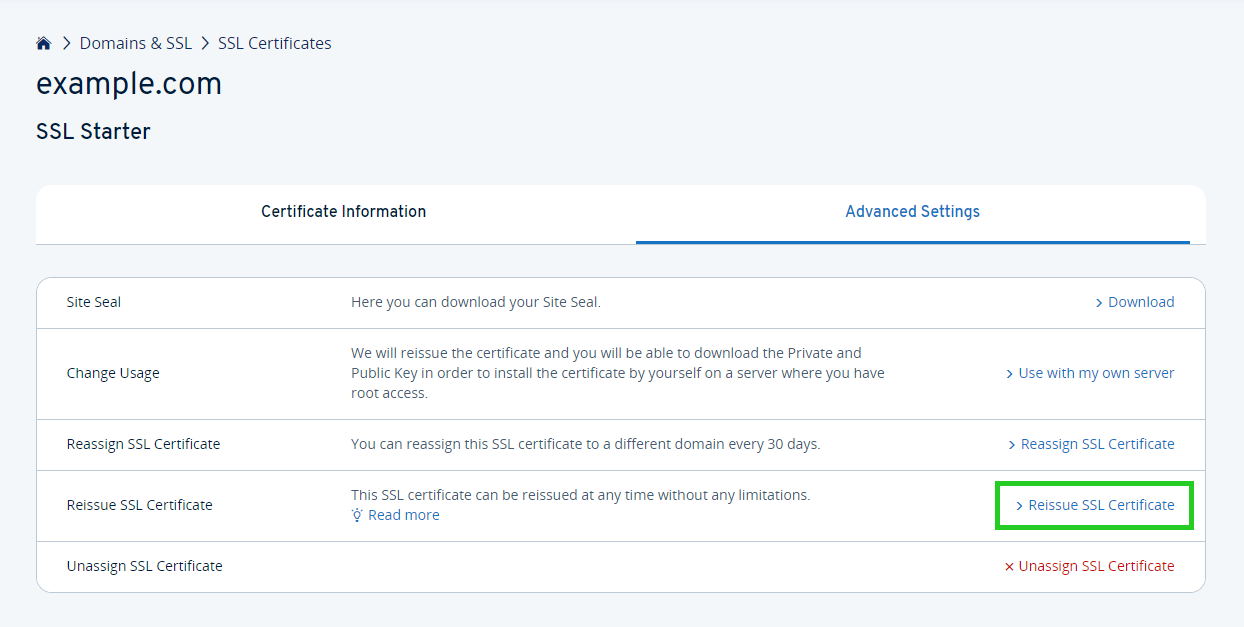Click the chevron arrow beside Download

(x=1099, y=303)
